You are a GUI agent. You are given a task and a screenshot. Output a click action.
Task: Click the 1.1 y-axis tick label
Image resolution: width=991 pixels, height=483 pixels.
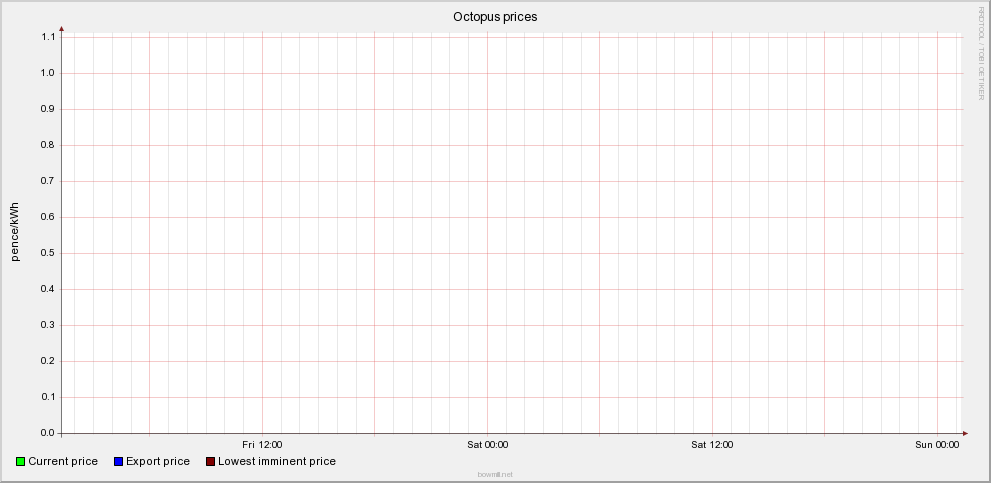click(x=47, y=37)
